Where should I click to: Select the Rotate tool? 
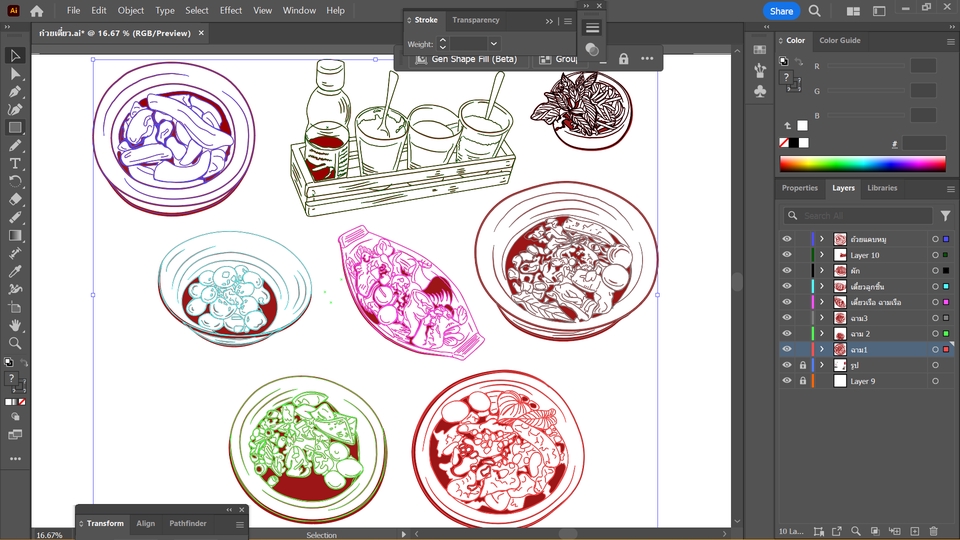15,181
